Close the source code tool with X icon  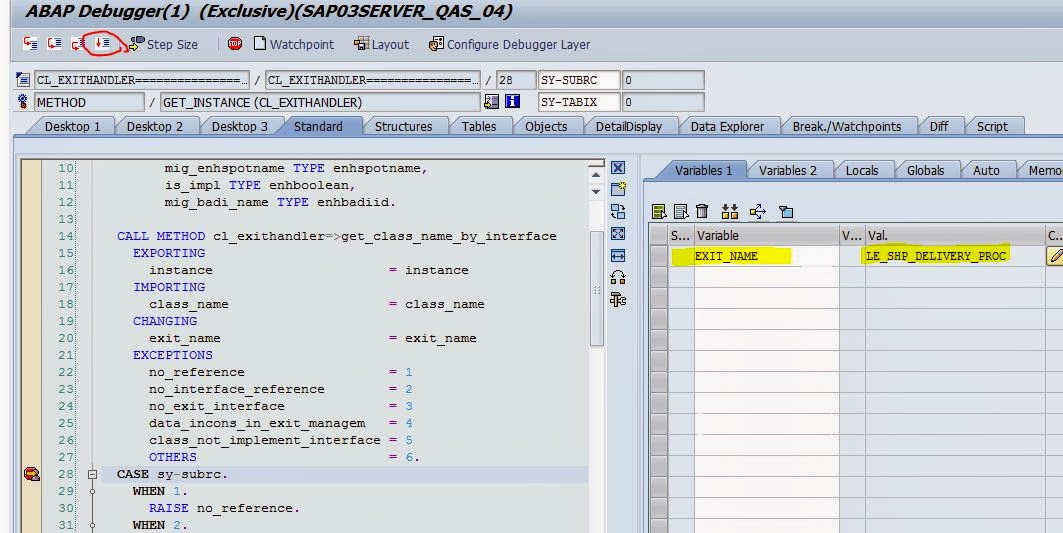[x=618, y=168]
